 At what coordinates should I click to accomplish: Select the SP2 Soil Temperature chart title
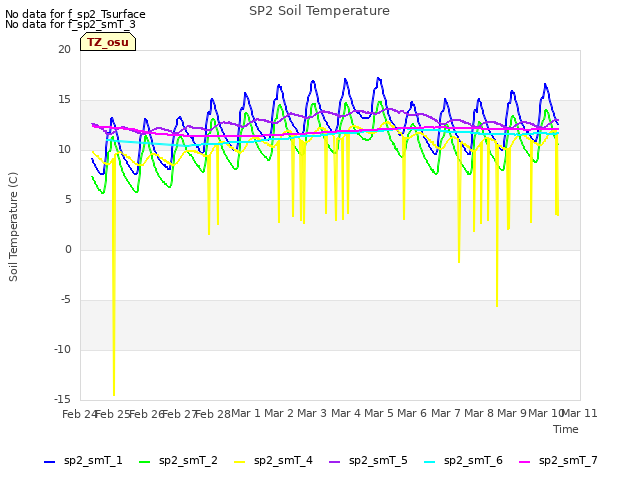click(320, 11)
